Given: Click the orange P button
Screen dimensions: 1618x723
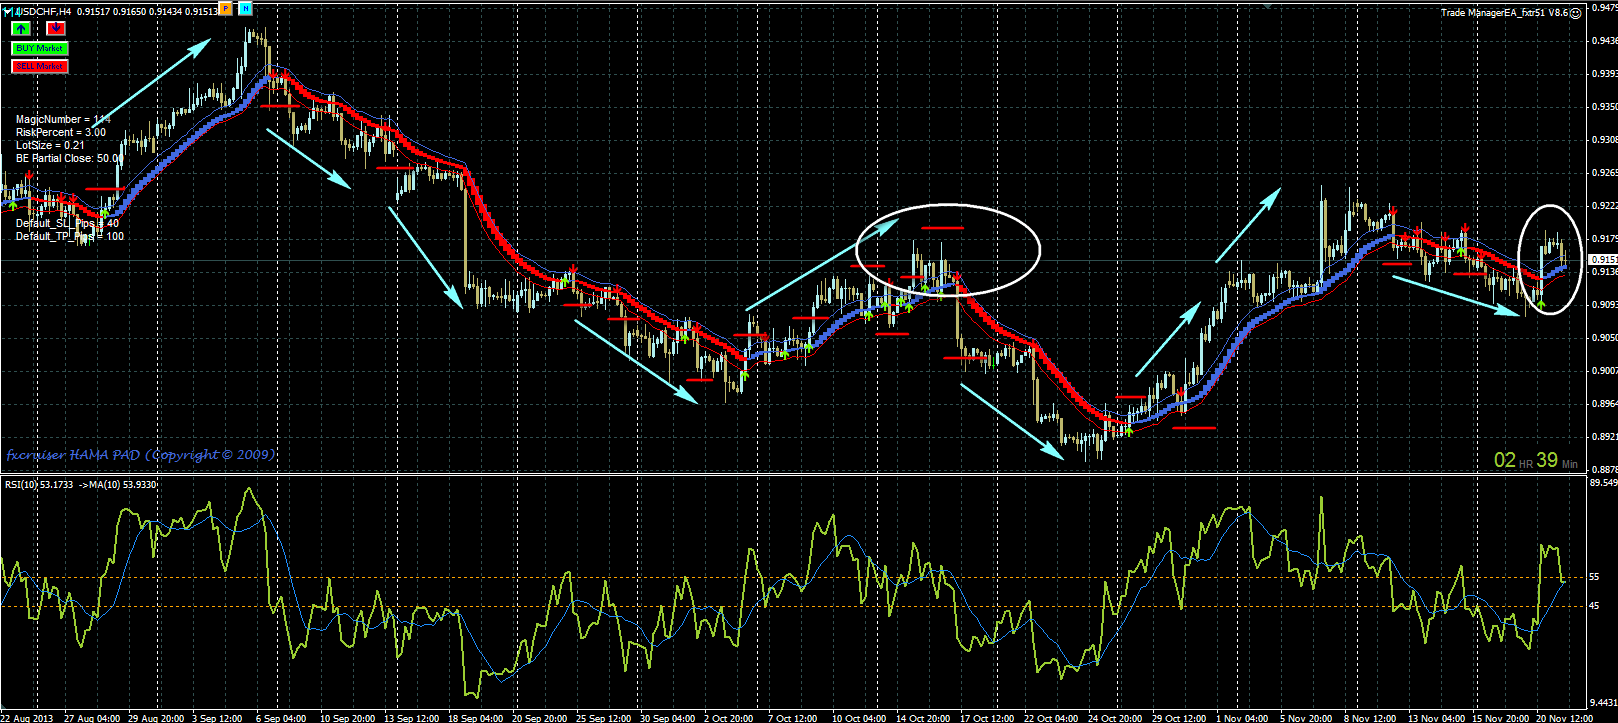Looking at the screenshot, I should coord(226,9).
